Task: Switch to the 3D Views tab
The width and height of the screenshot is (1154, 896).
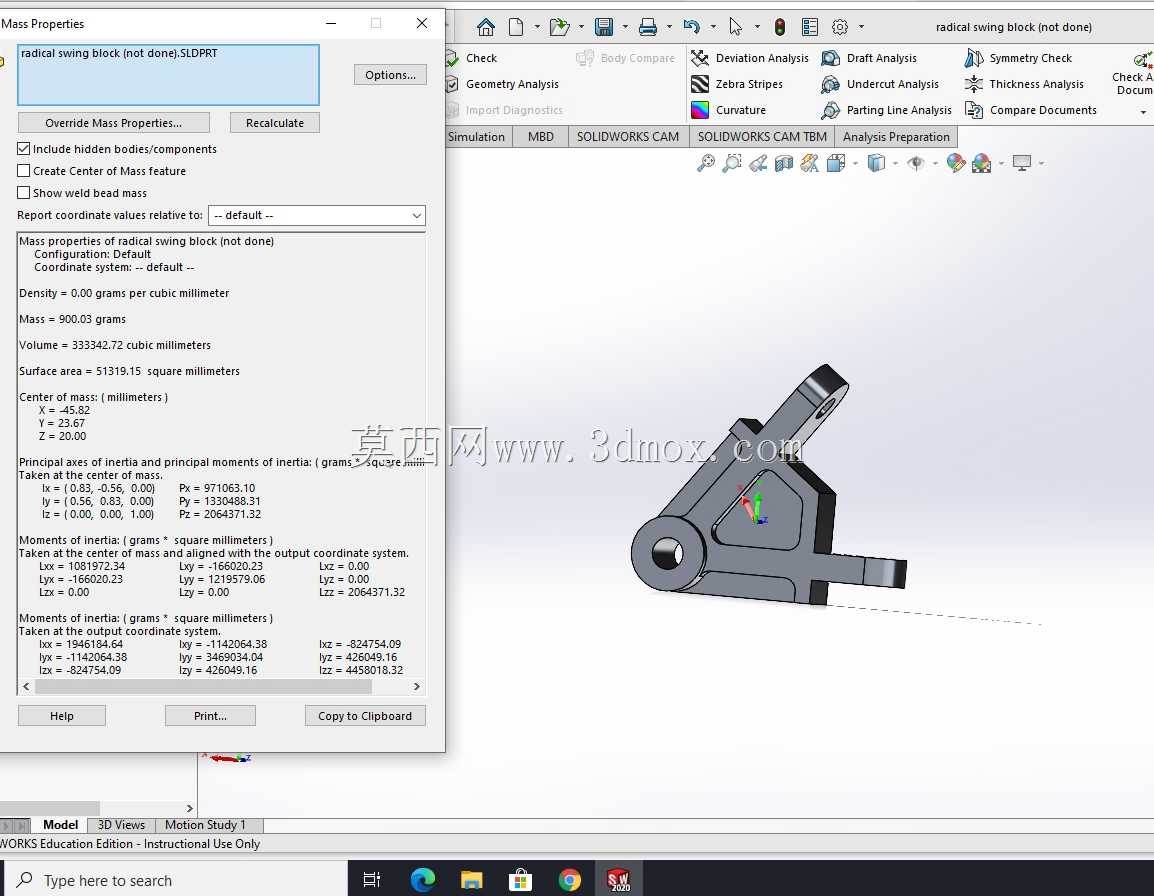Action: pyautogui.click(x=121, y=825)
